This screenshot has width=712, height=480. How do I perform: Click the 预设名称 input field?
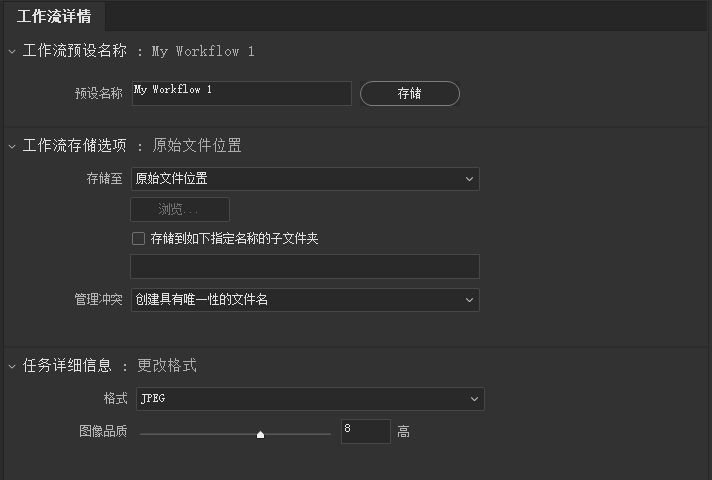(242, 93)
